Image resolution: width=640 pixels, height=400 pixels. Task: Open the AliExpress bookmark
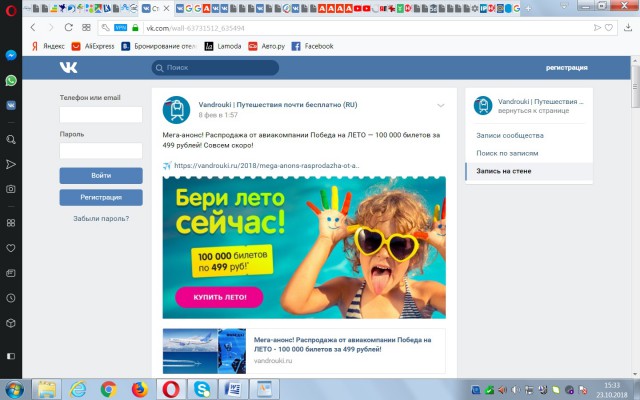click(x=93, y=46)
